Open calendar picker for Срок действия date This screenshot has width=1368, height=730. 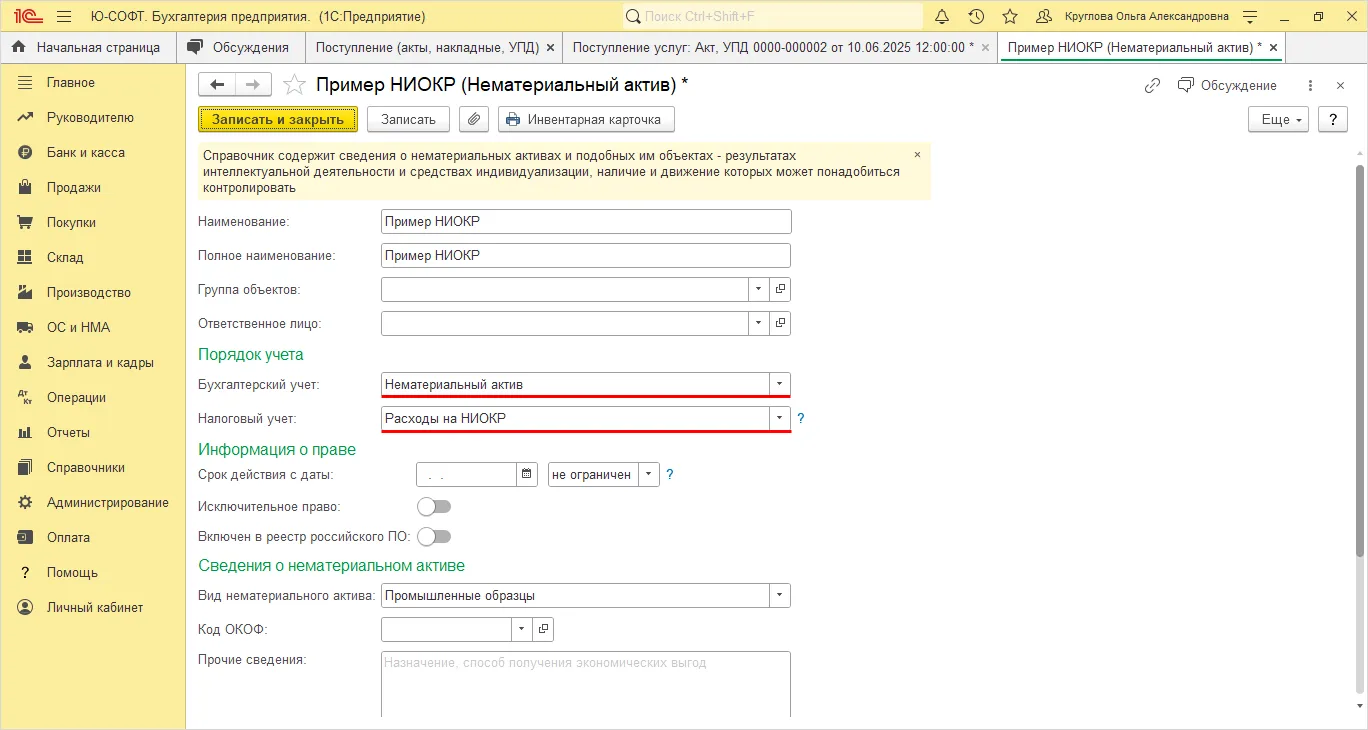tap(528, 474)
